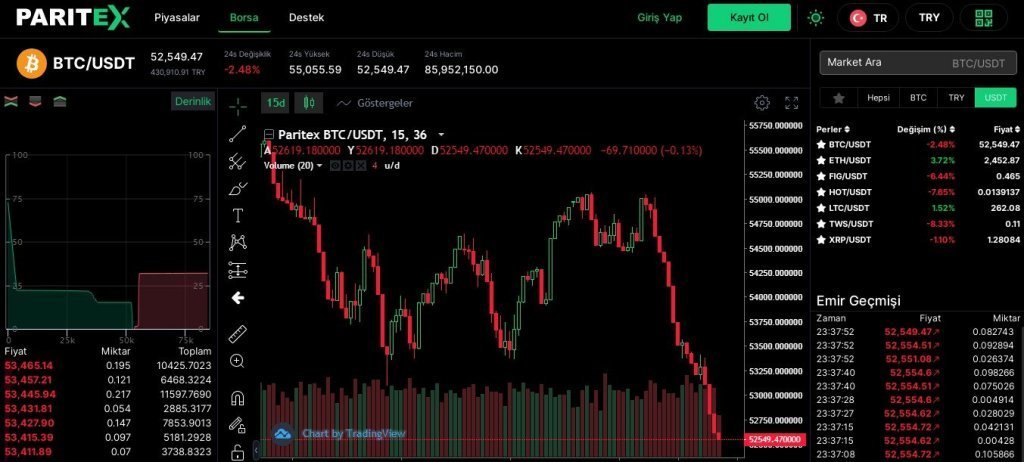1024x462 pixels.
Task: Open the QR code icon
Action: [984, 18]
